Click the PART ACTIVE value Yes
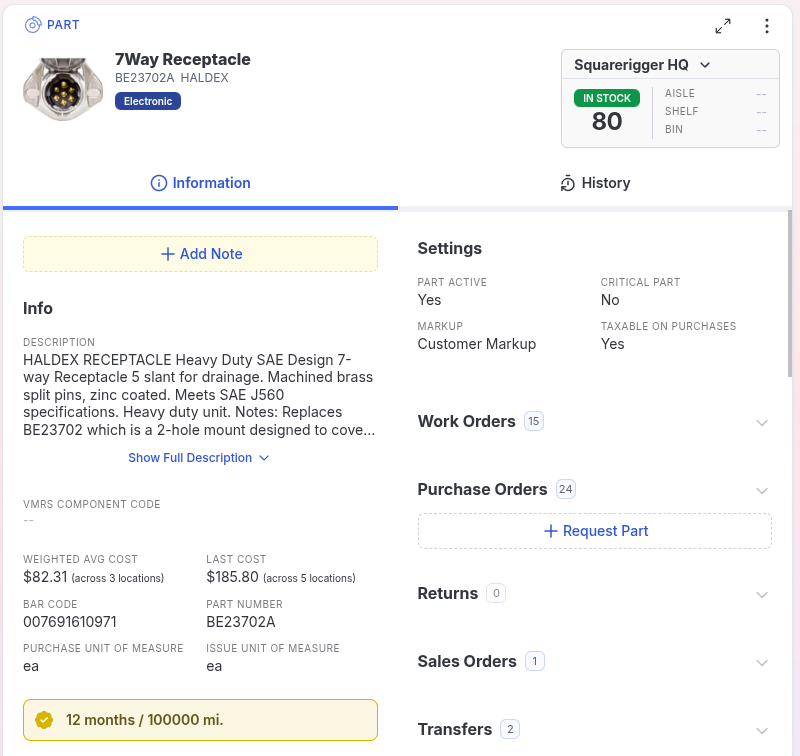The image size is (800, 756). coord(429,300)
